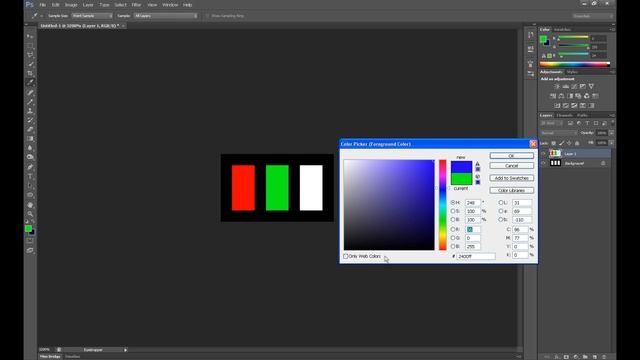The width and height of the screenshot is (640, 360).
Task: Click Color Libraries button
Action: coord(511,191)
